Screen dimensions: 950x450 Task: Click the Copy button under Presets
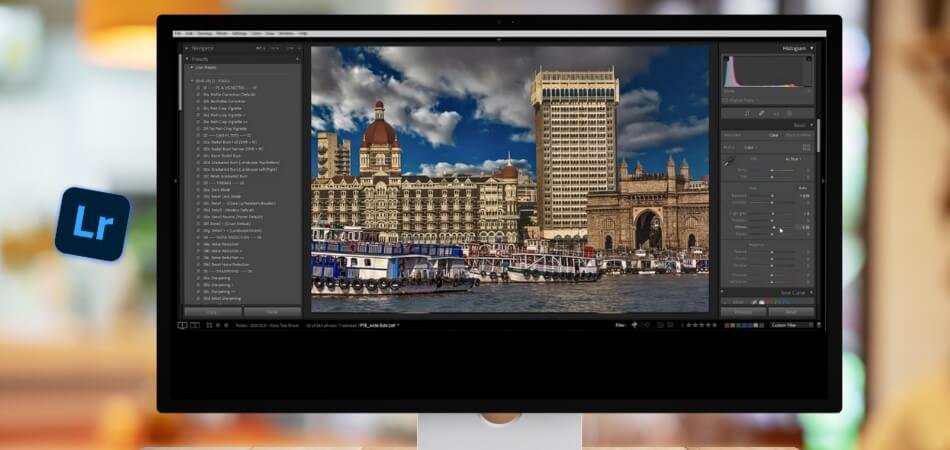(x=213, y=312)
